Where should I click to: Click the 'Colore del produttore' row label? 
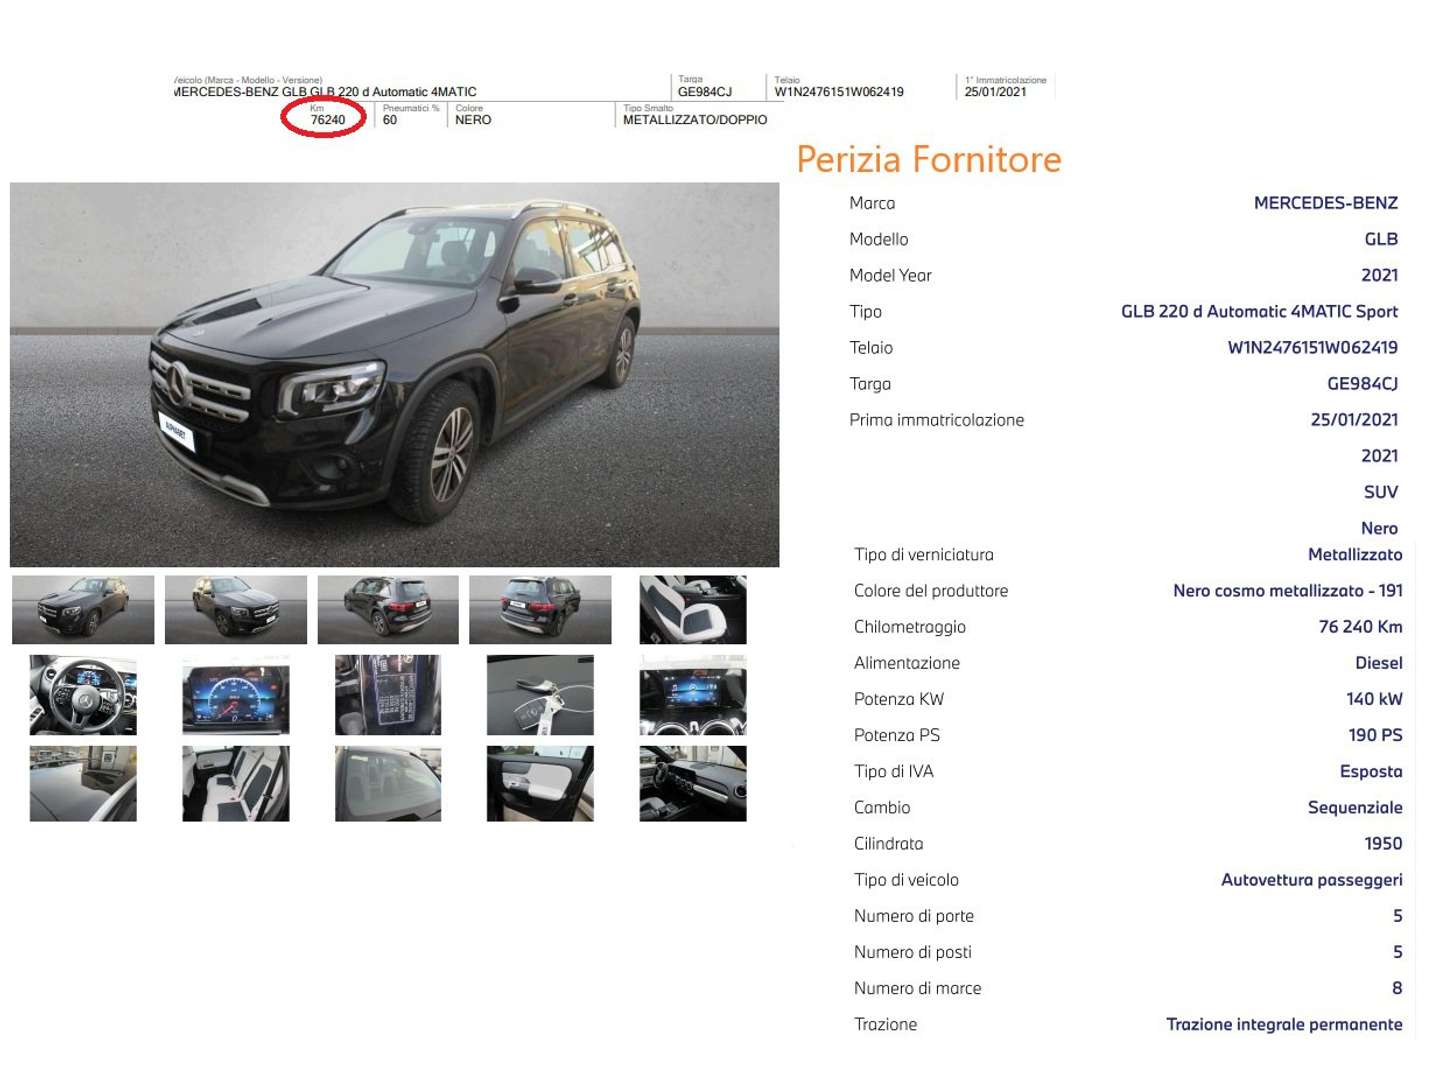(x=931, y=591)
